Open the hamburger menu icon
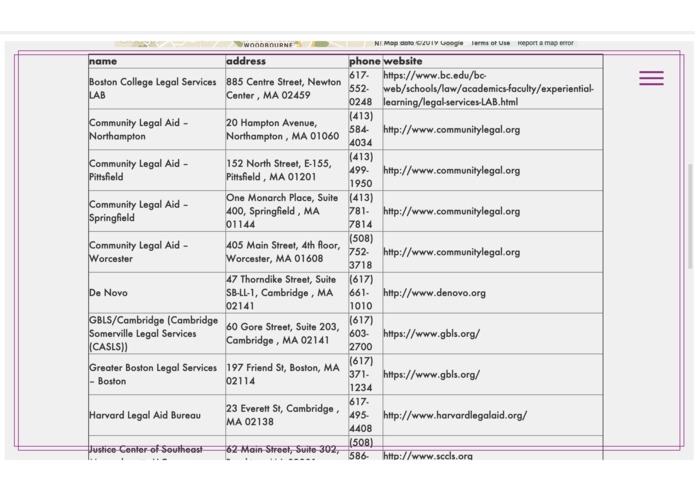695x494 pixels. coord(651,78)
